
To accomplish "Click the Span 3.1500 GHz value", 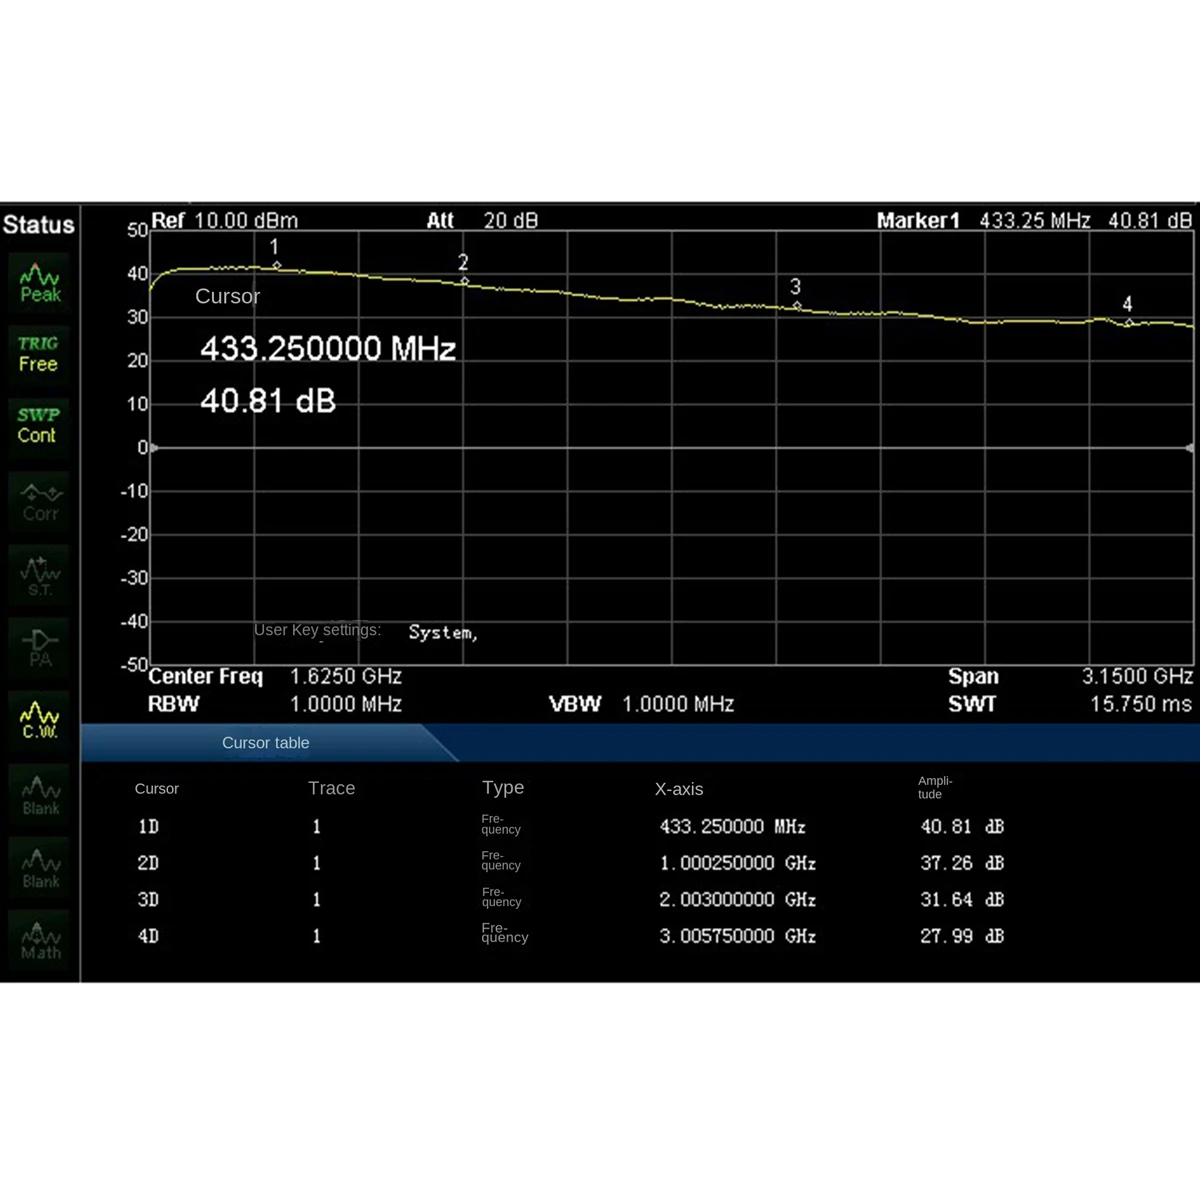I will pos(1137,676).
